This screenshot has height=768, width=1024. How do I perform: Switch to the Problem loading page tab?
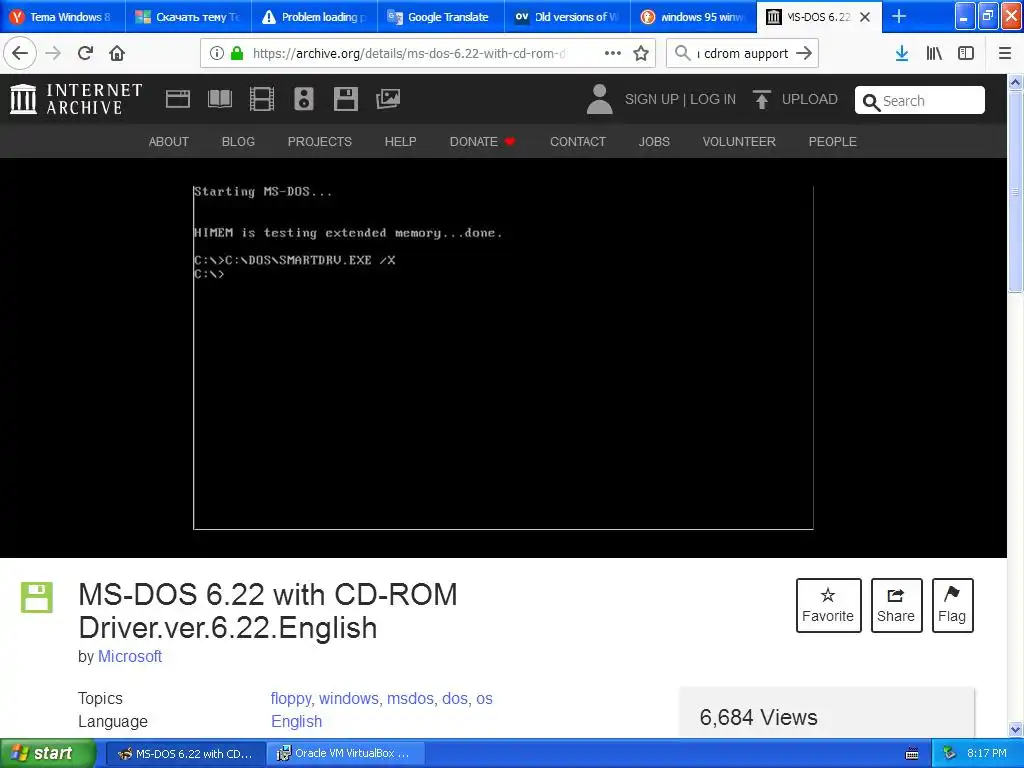(x=315, y=17)
